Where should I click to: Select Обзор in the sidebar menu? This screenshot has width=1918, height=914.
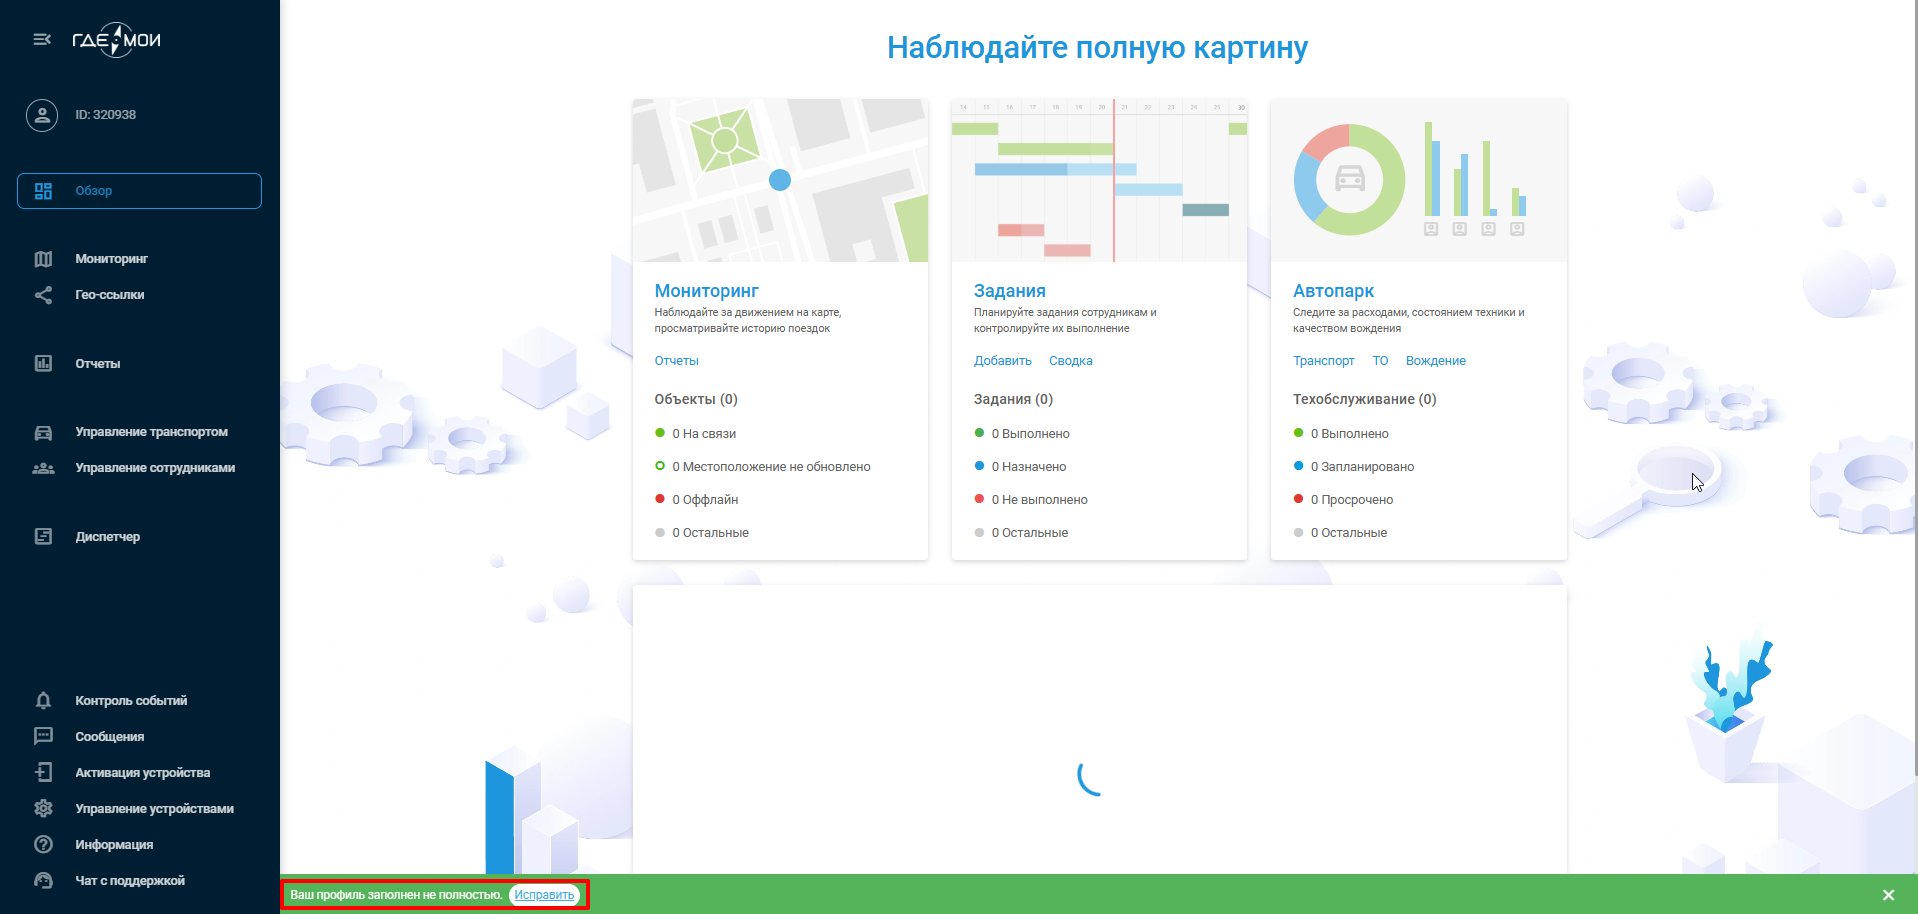pos(139,191)
